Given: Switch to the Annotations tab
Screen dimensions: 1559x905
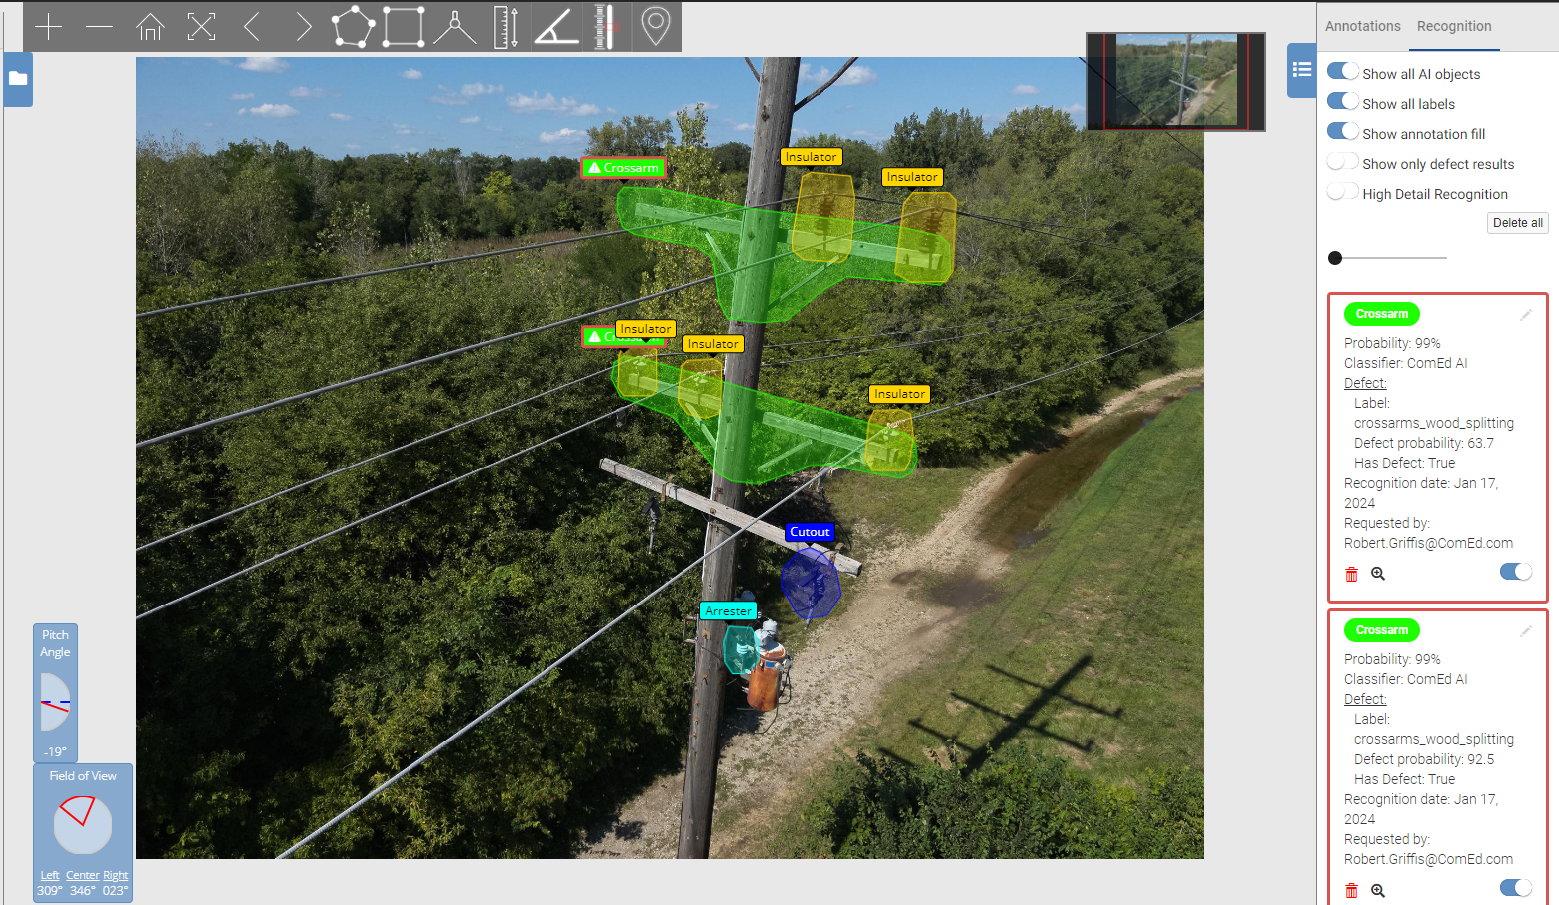Looking at the screenshot, I should click(1362, 26).
